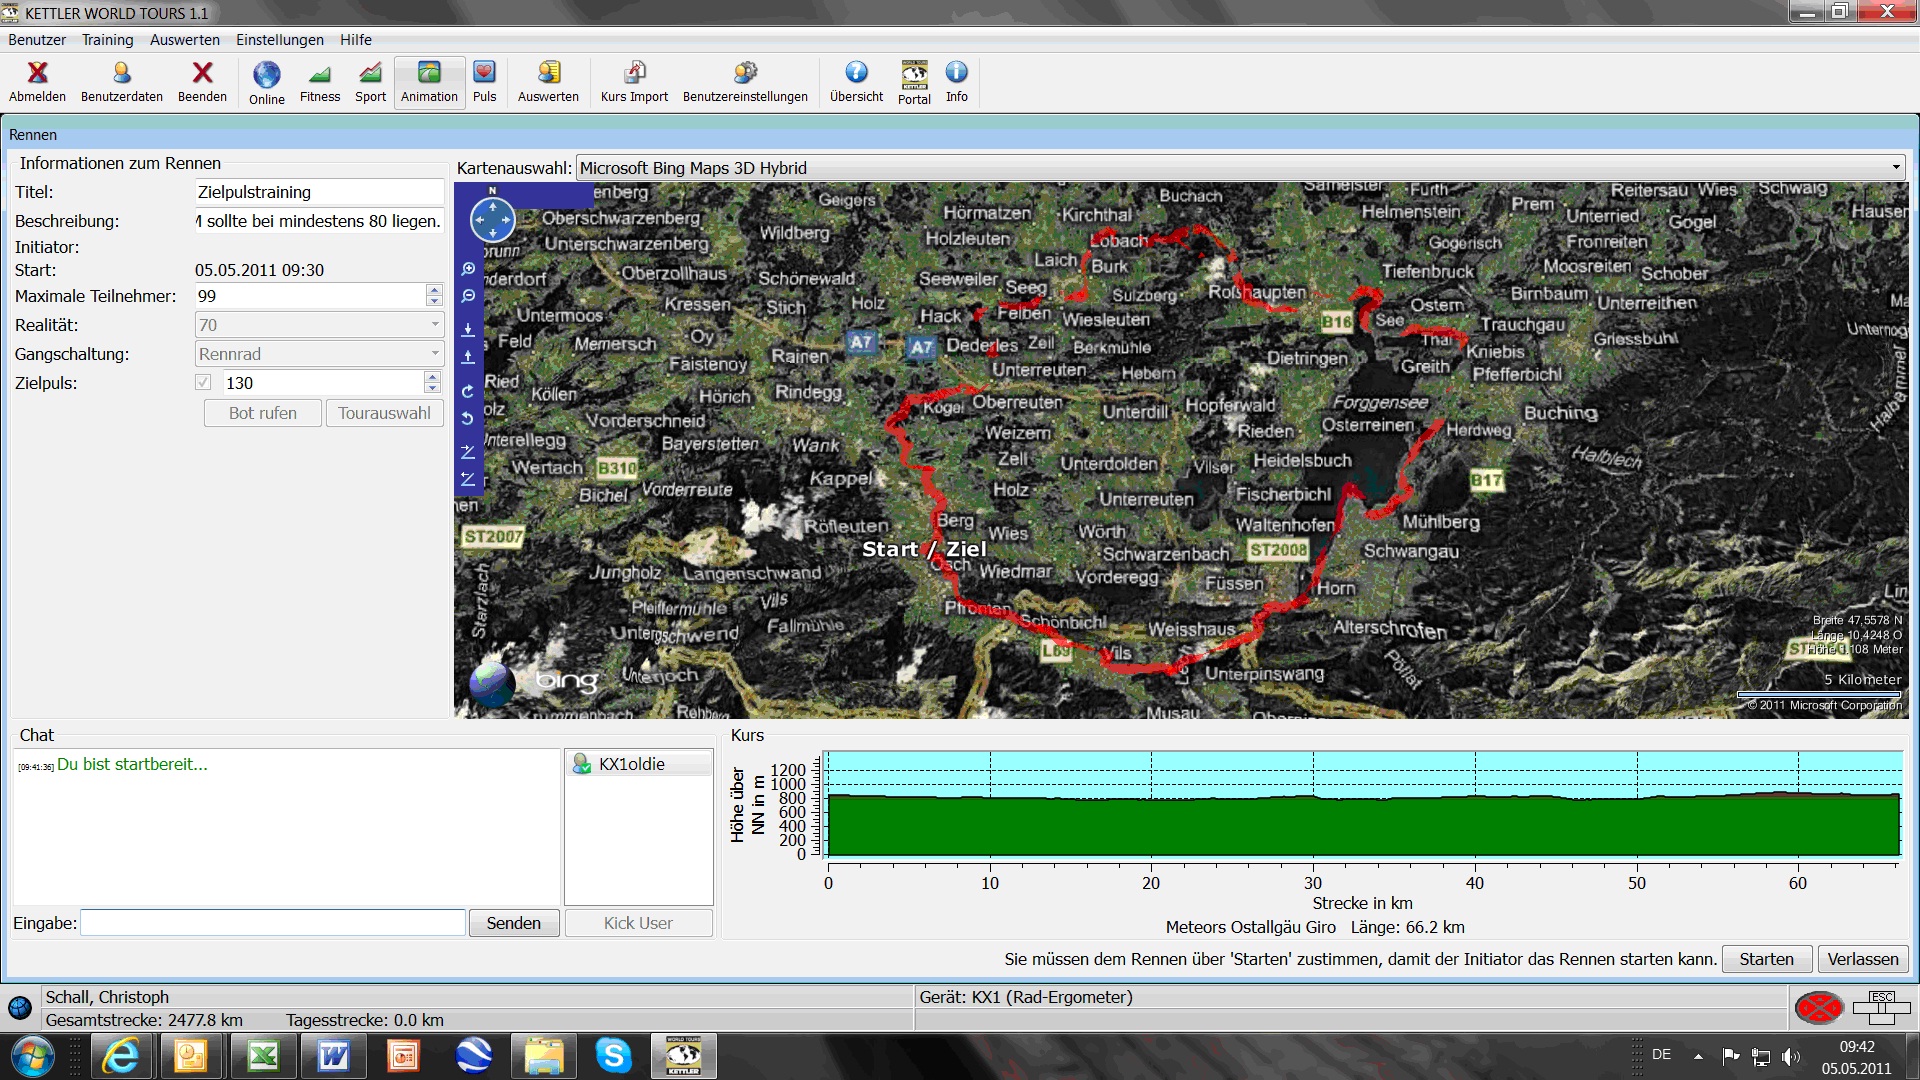Tilt the map view with upper tilt icon

coord(467,452)
